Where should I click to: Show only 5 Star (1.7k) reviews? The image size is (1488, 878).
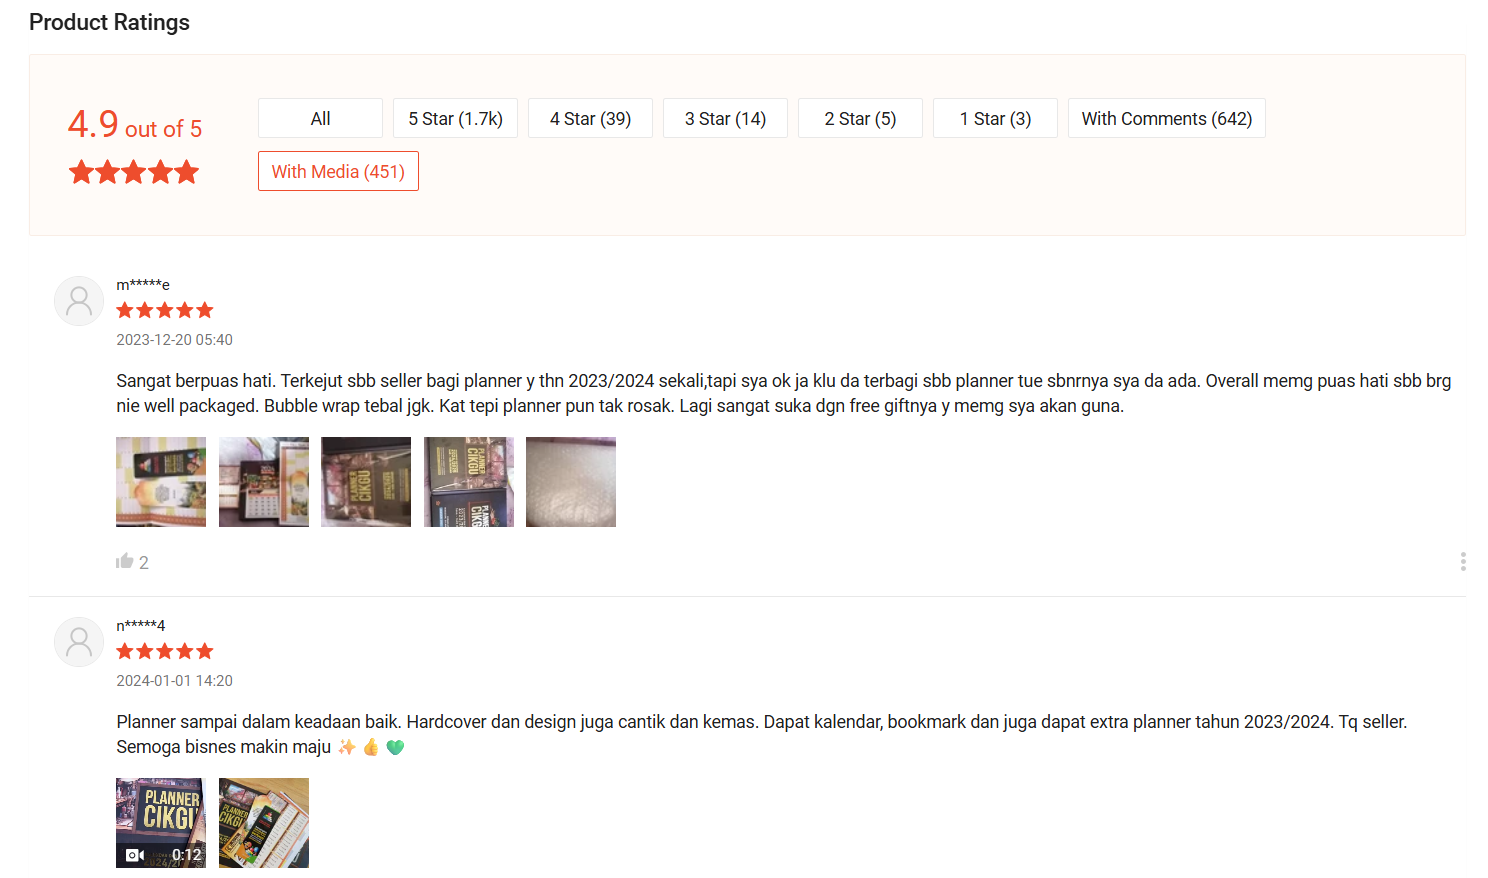455,118
